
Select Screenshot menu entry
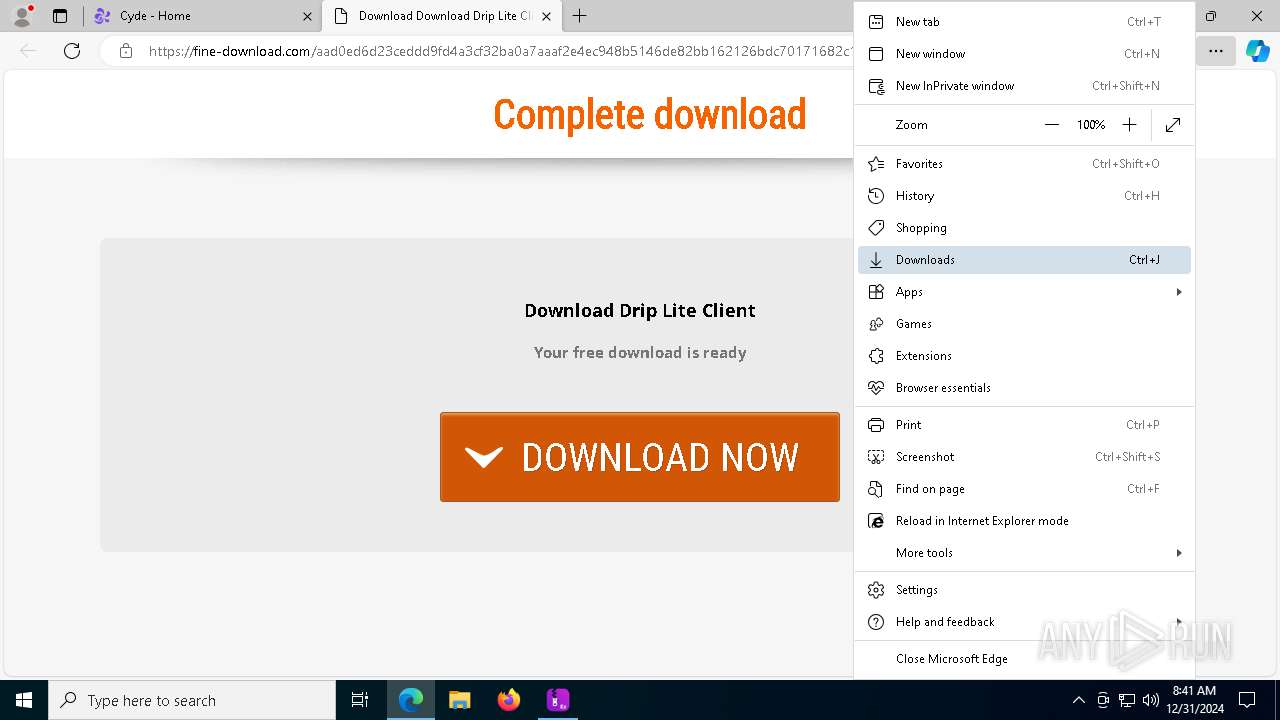[x=1024, y=457]
